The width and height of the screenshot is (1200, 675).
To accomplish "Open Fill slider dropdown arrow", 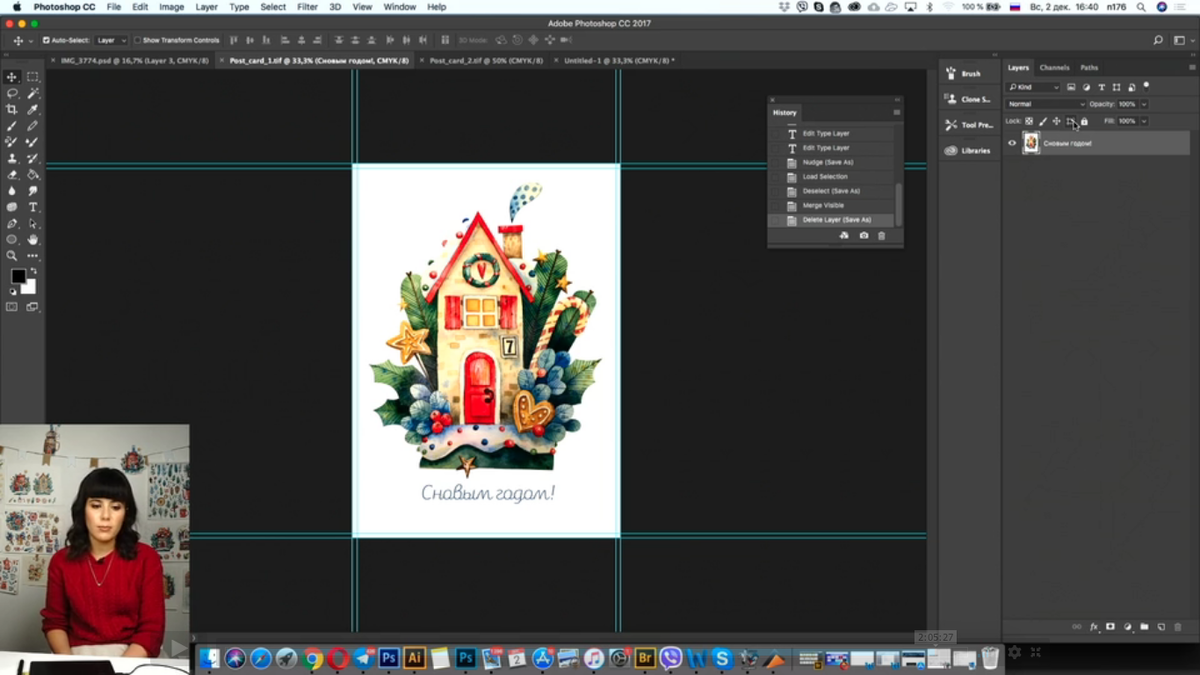I will point(1144,121).
